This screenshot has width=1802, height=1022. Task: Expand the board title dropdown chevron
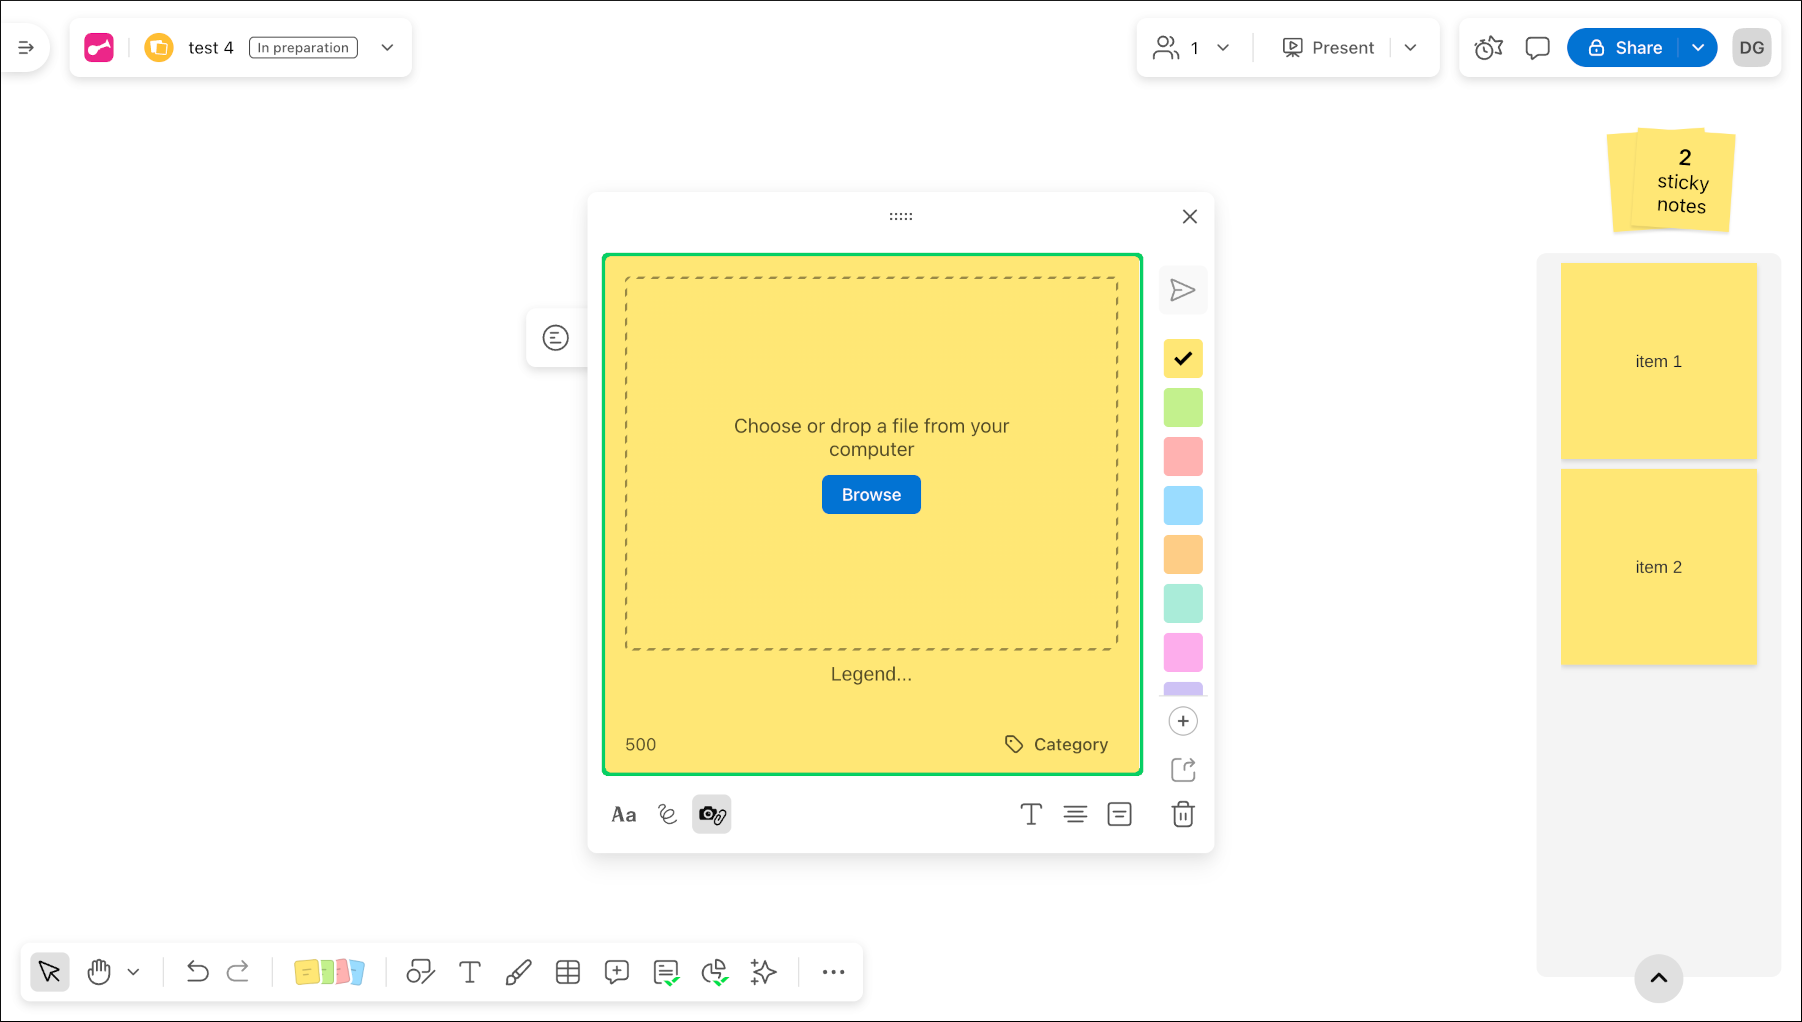point(388,48)
